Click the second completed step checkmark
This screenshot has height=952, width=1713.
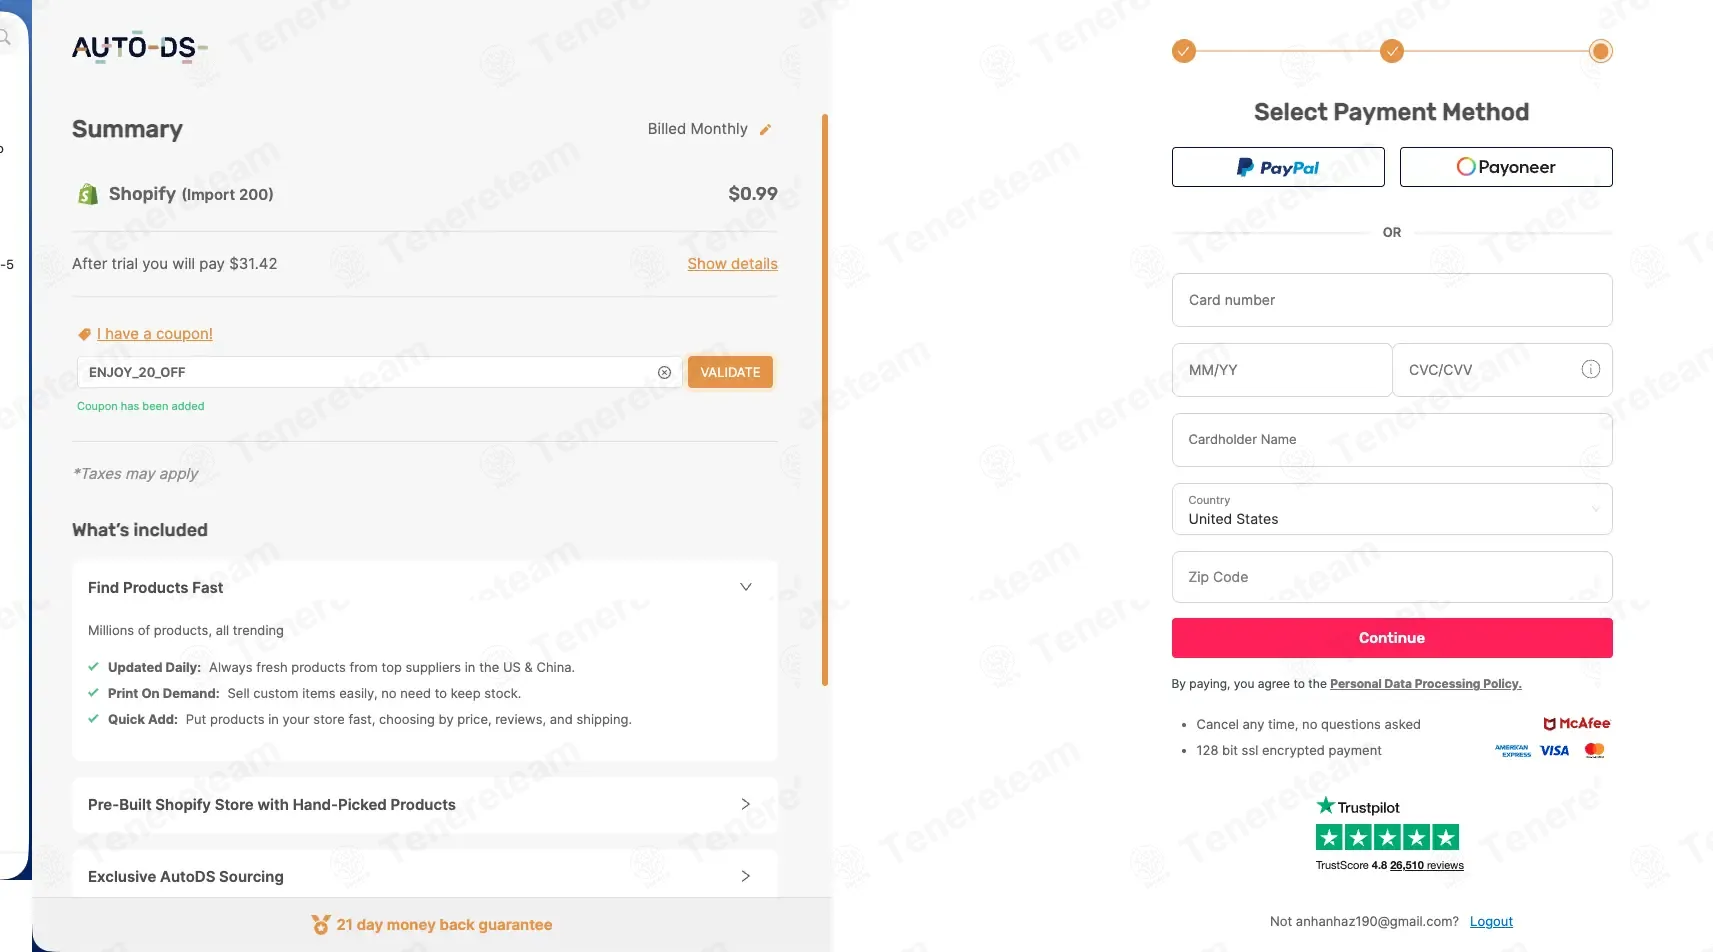1391,51
